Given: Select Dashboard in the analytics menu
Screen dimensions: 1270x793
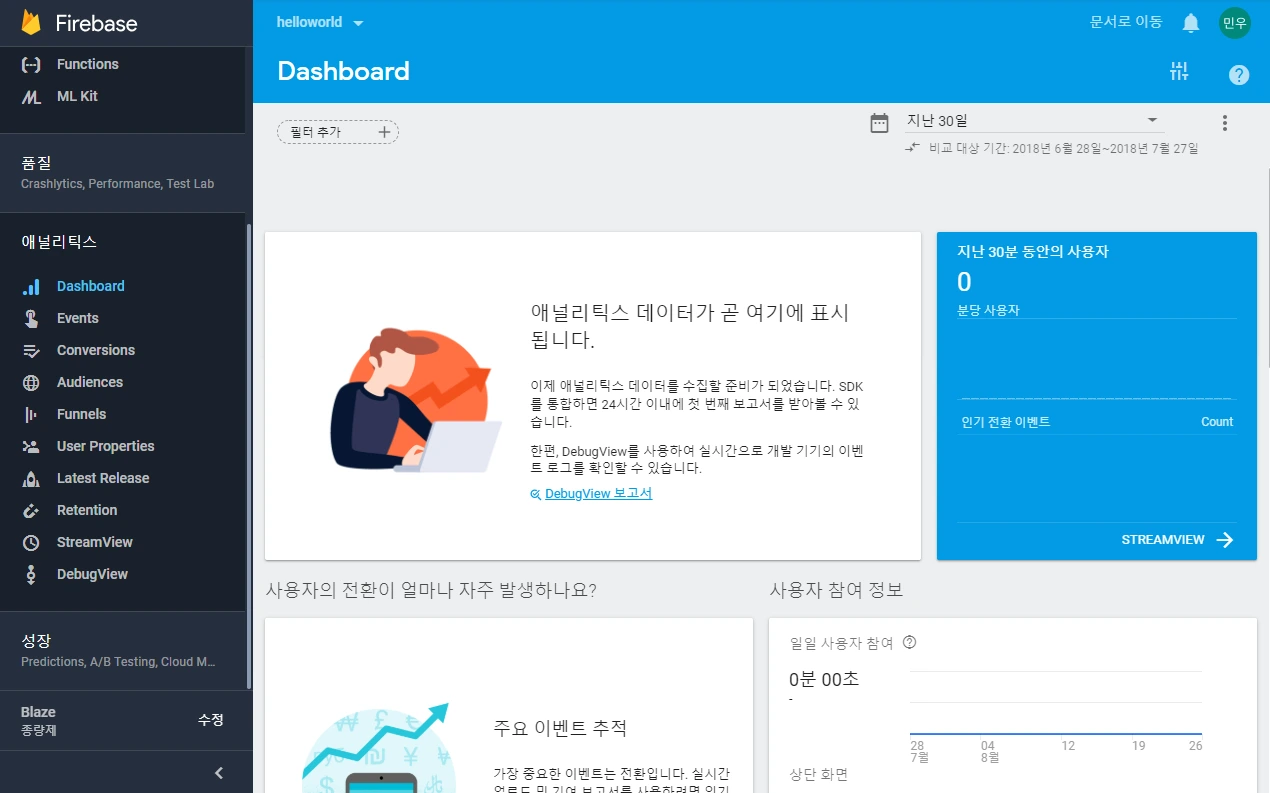Looking at the screenshot, I should click(x=91, y=286).
